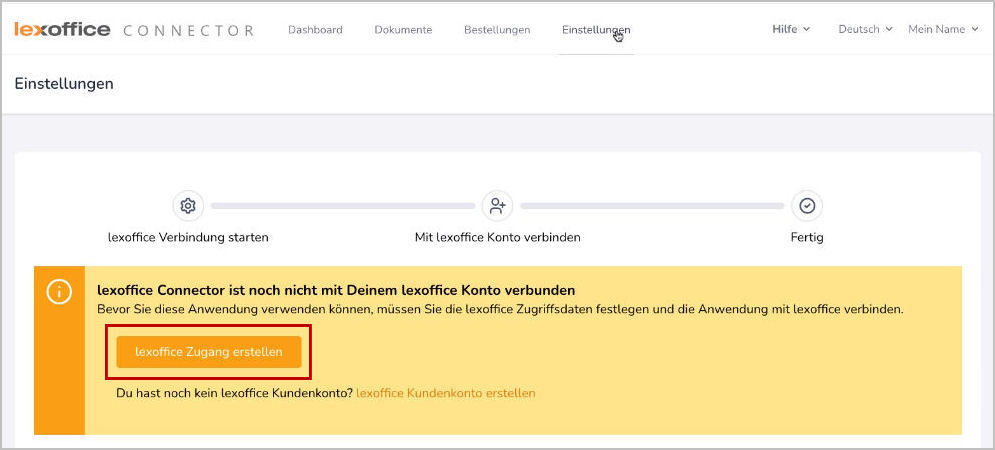Click the 'Fertig' step label
Image resolution: width=995 pixels, height=450 pixels.
(807, 238)
